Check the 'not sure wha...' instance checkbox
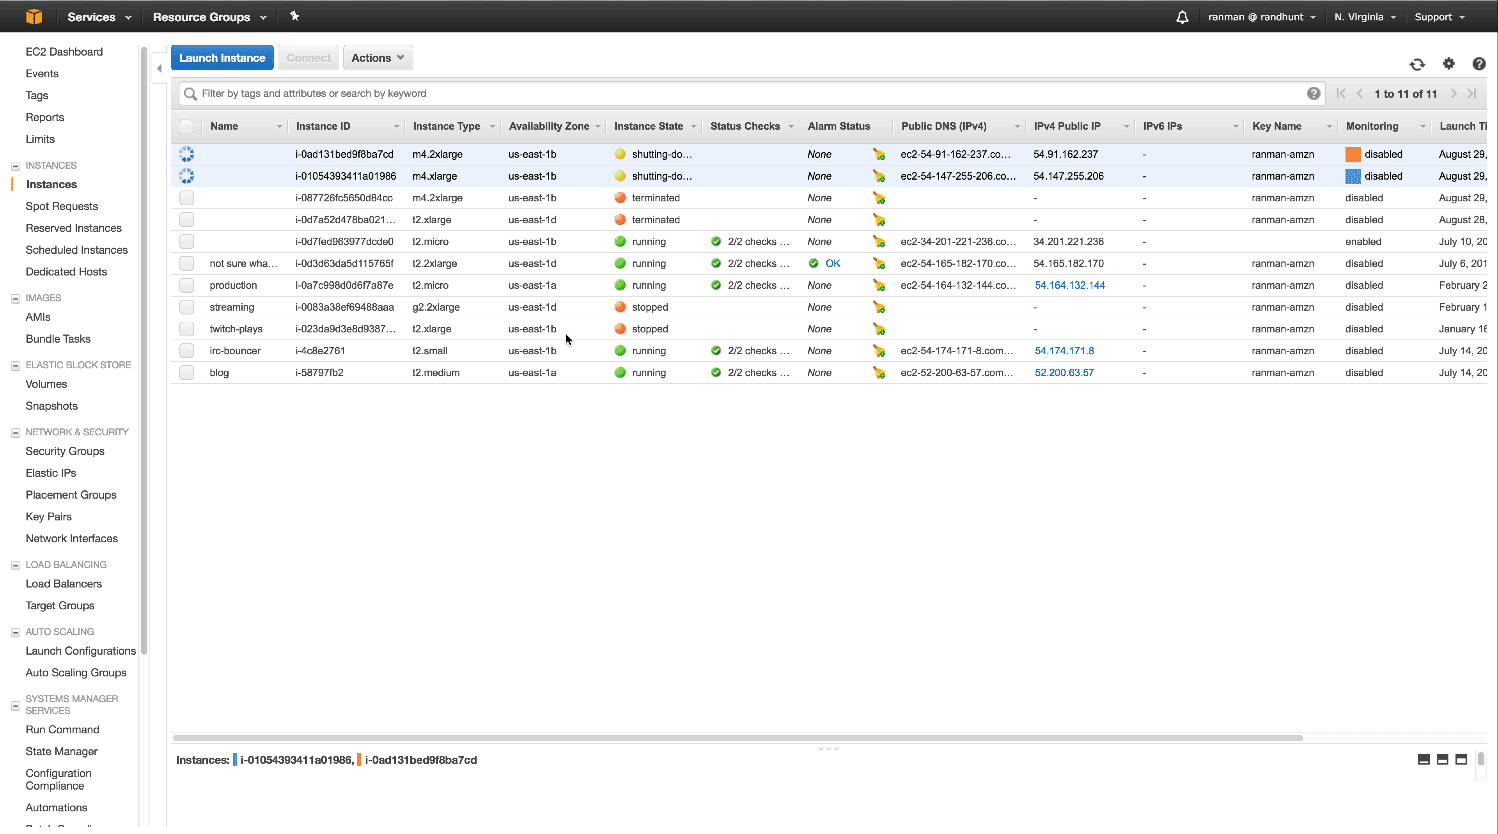 point(186,263)
